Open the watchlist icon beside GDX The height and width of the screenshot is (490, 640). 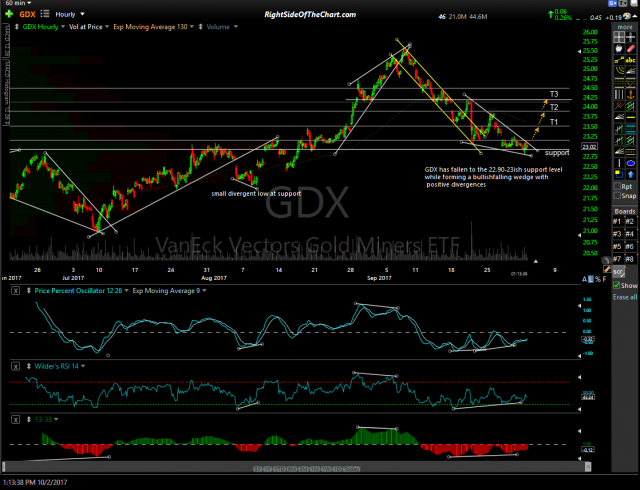(x=44, y=14)
